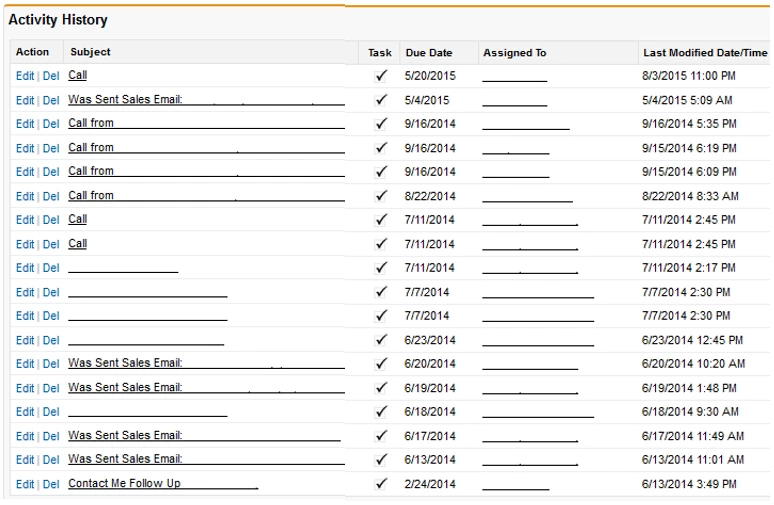
Task: Click Task checkmark for 6/17/2014 row
Action: (381, 435)
